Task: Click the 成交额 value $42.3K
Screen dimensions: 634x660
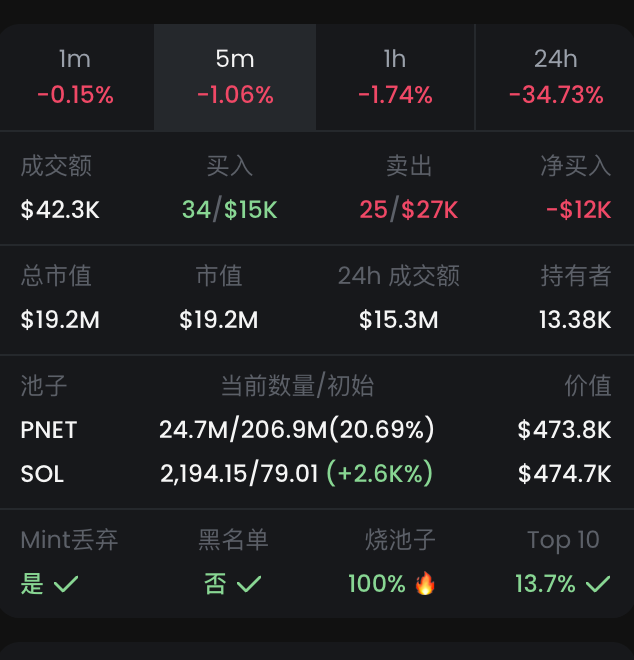Action: tap(60, 210)
